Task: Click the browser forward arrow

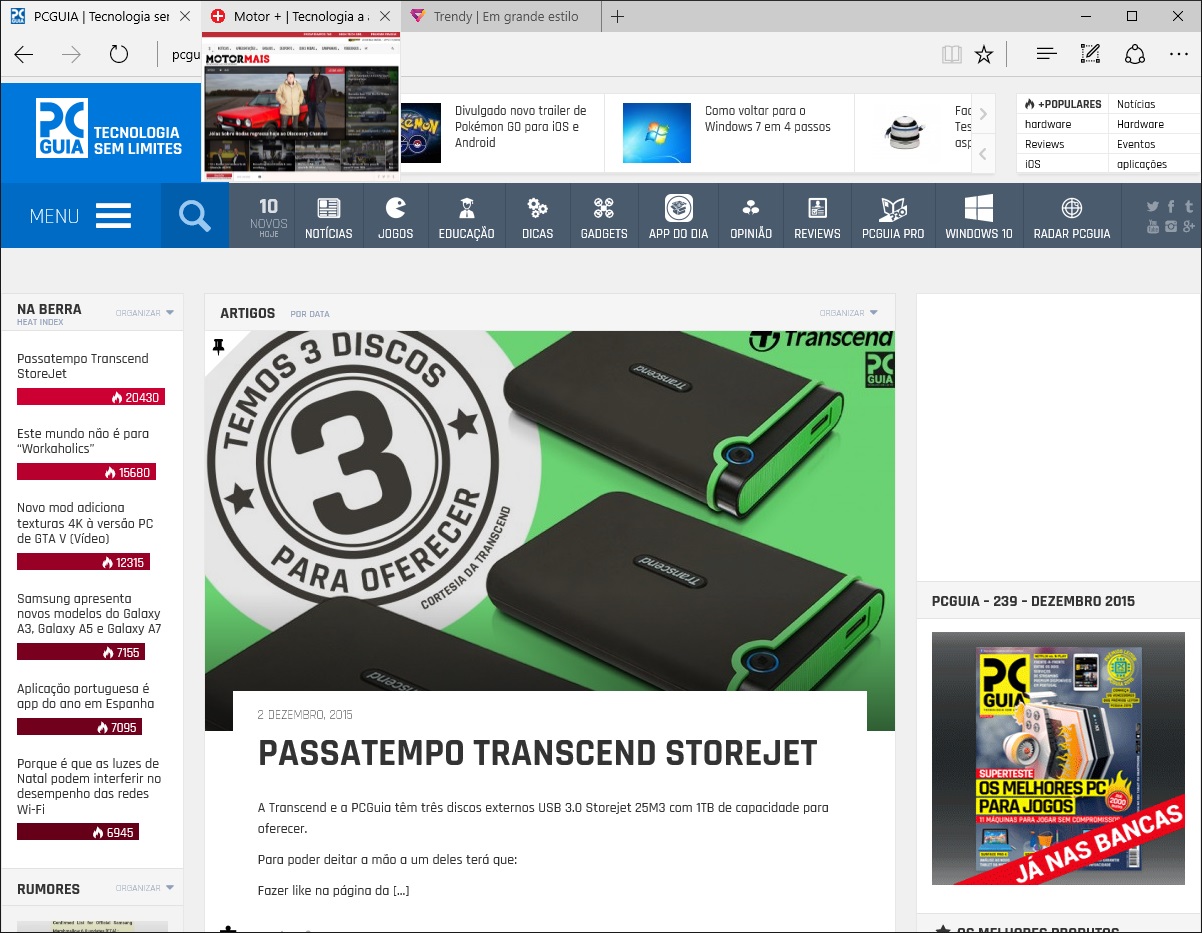Action: pos(71,54)
